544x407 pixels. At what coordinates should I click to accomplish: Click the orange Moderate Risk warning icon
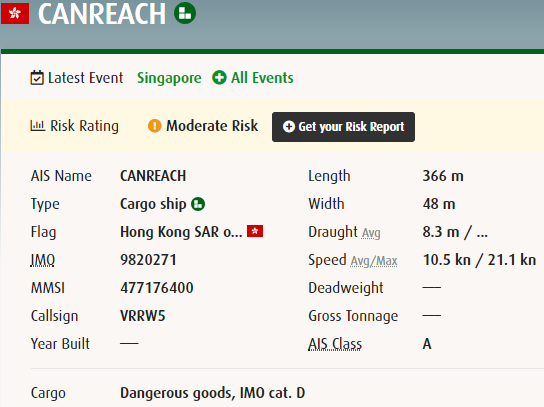[154, 126]
